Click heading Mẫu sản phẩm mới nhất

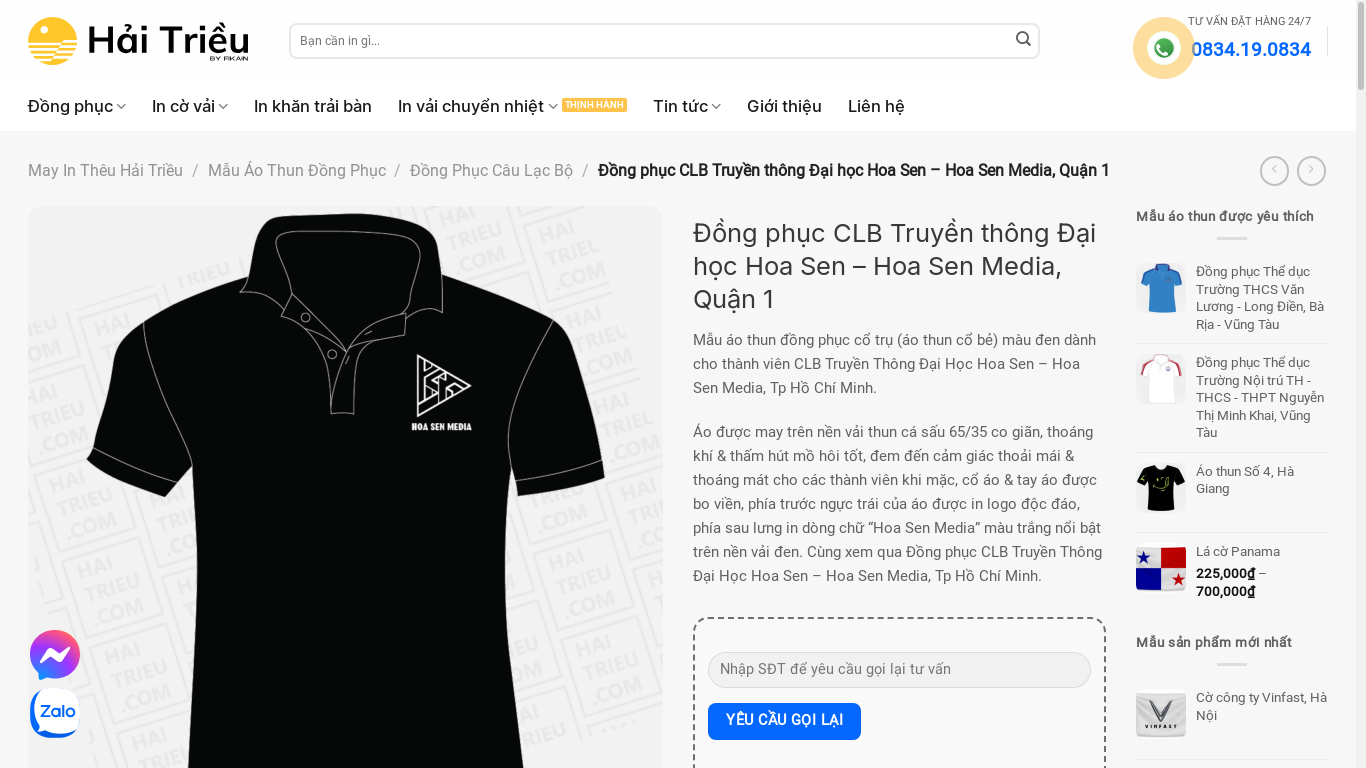[x=1213, y=643]
